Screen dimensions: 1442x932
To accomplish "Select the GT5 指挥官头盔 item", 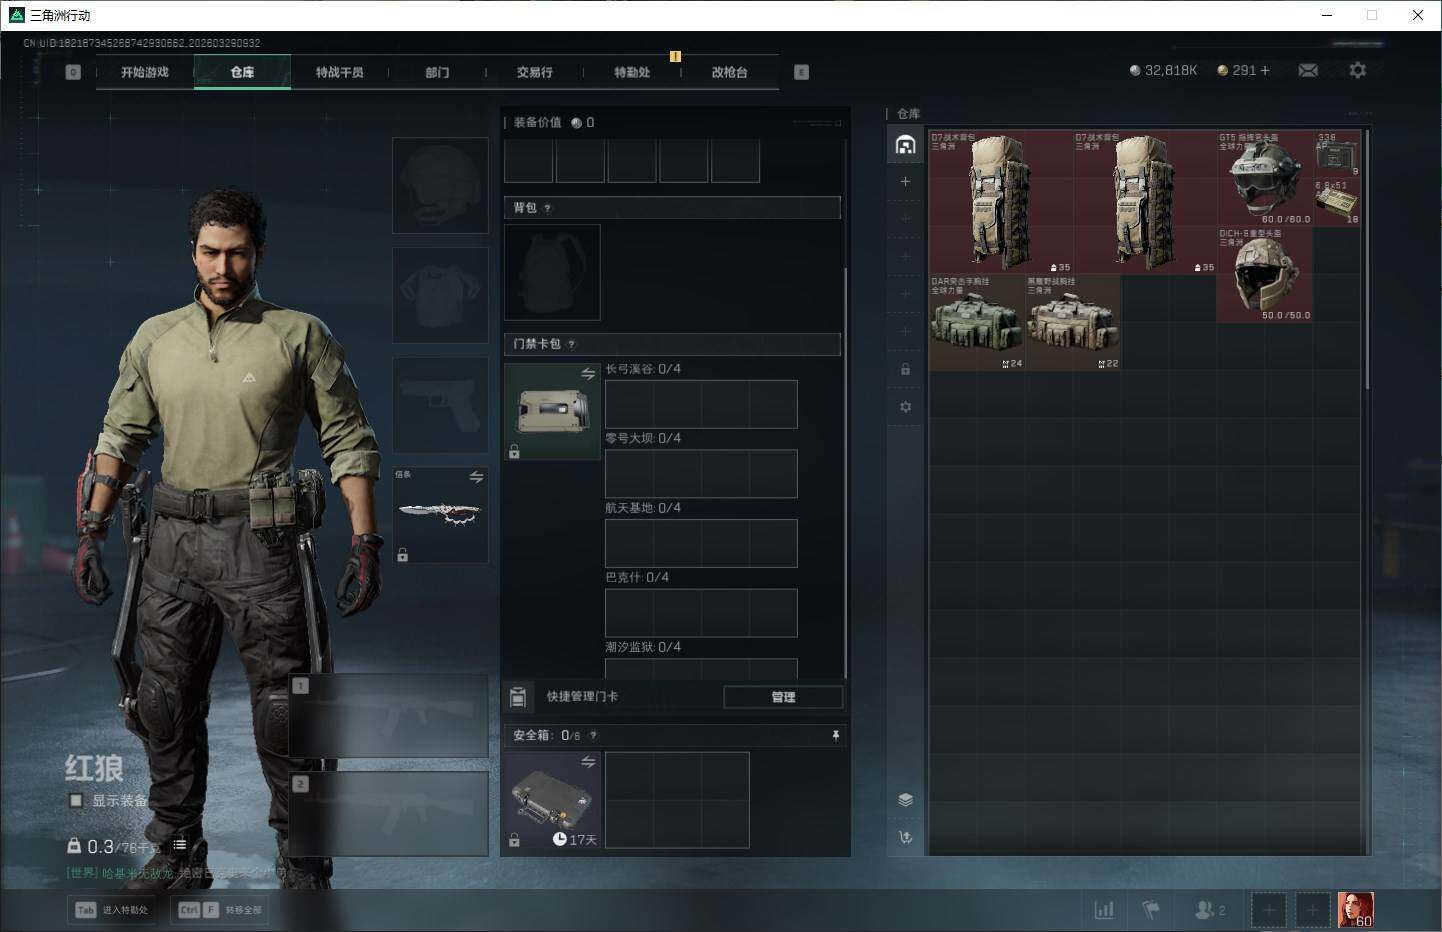I will (1265, 178).
